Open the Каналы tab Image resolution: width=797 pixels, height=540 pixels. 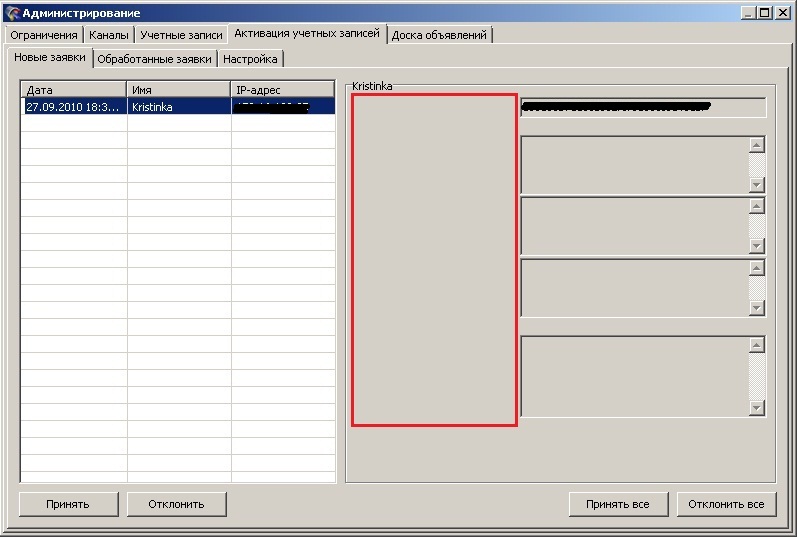point(108,35)
